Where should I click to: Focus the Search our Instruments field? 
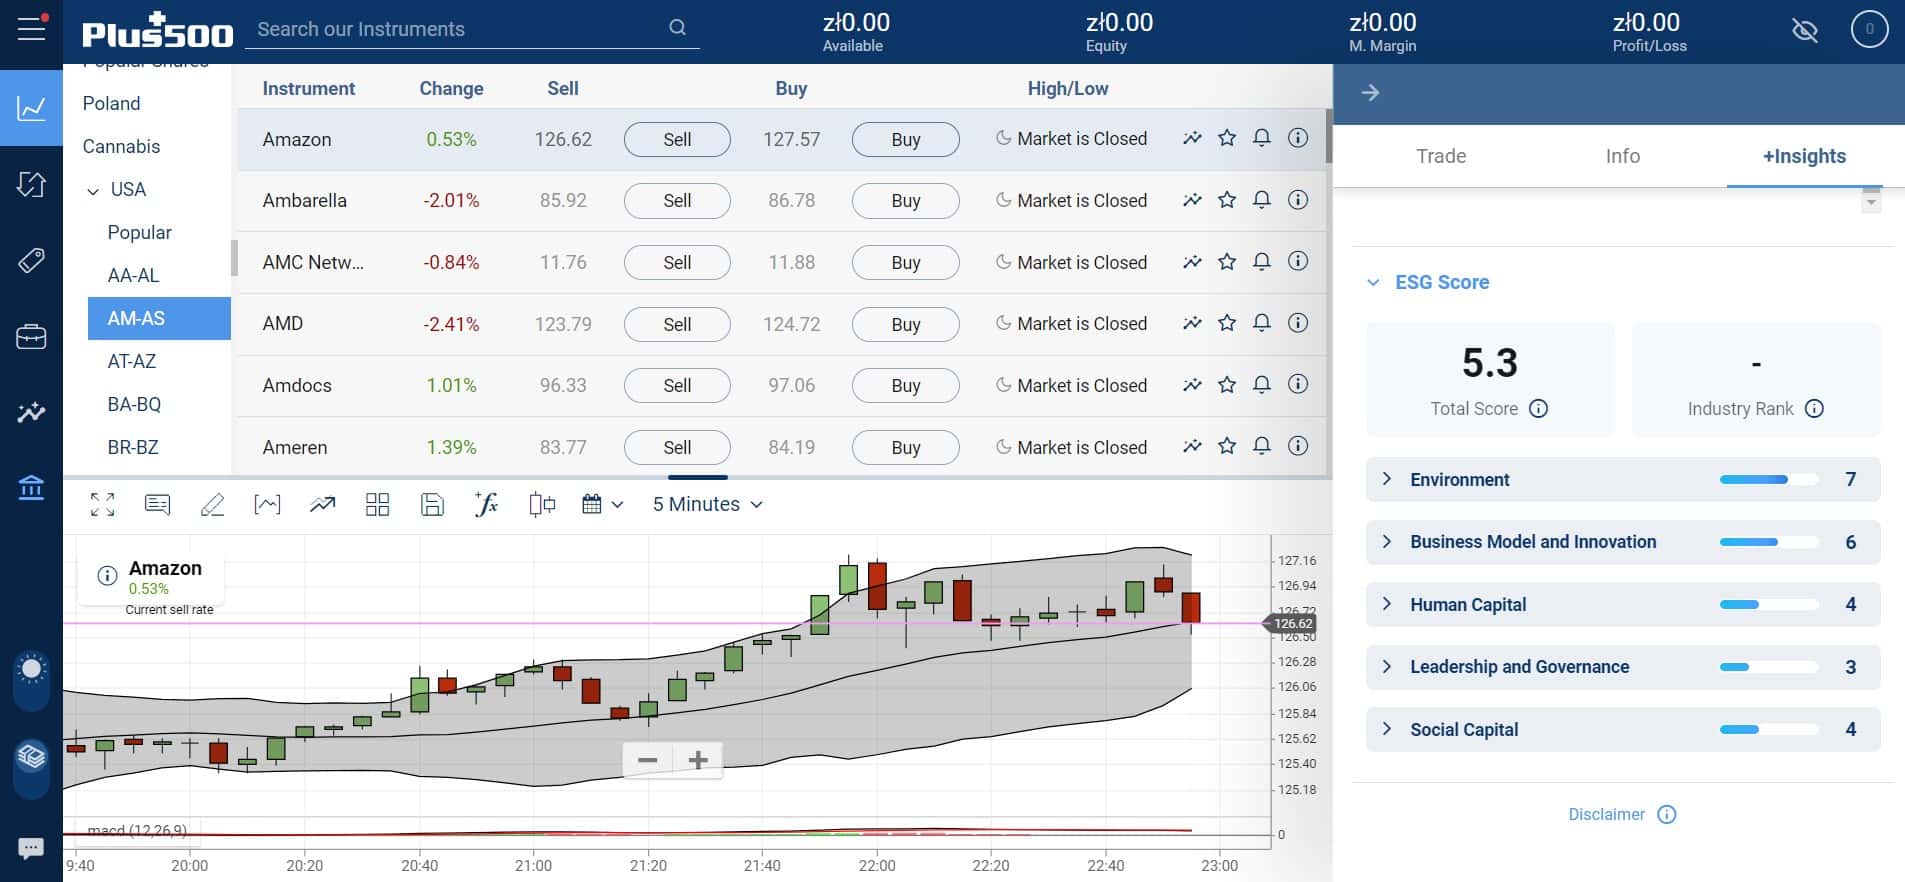(460, 29)
